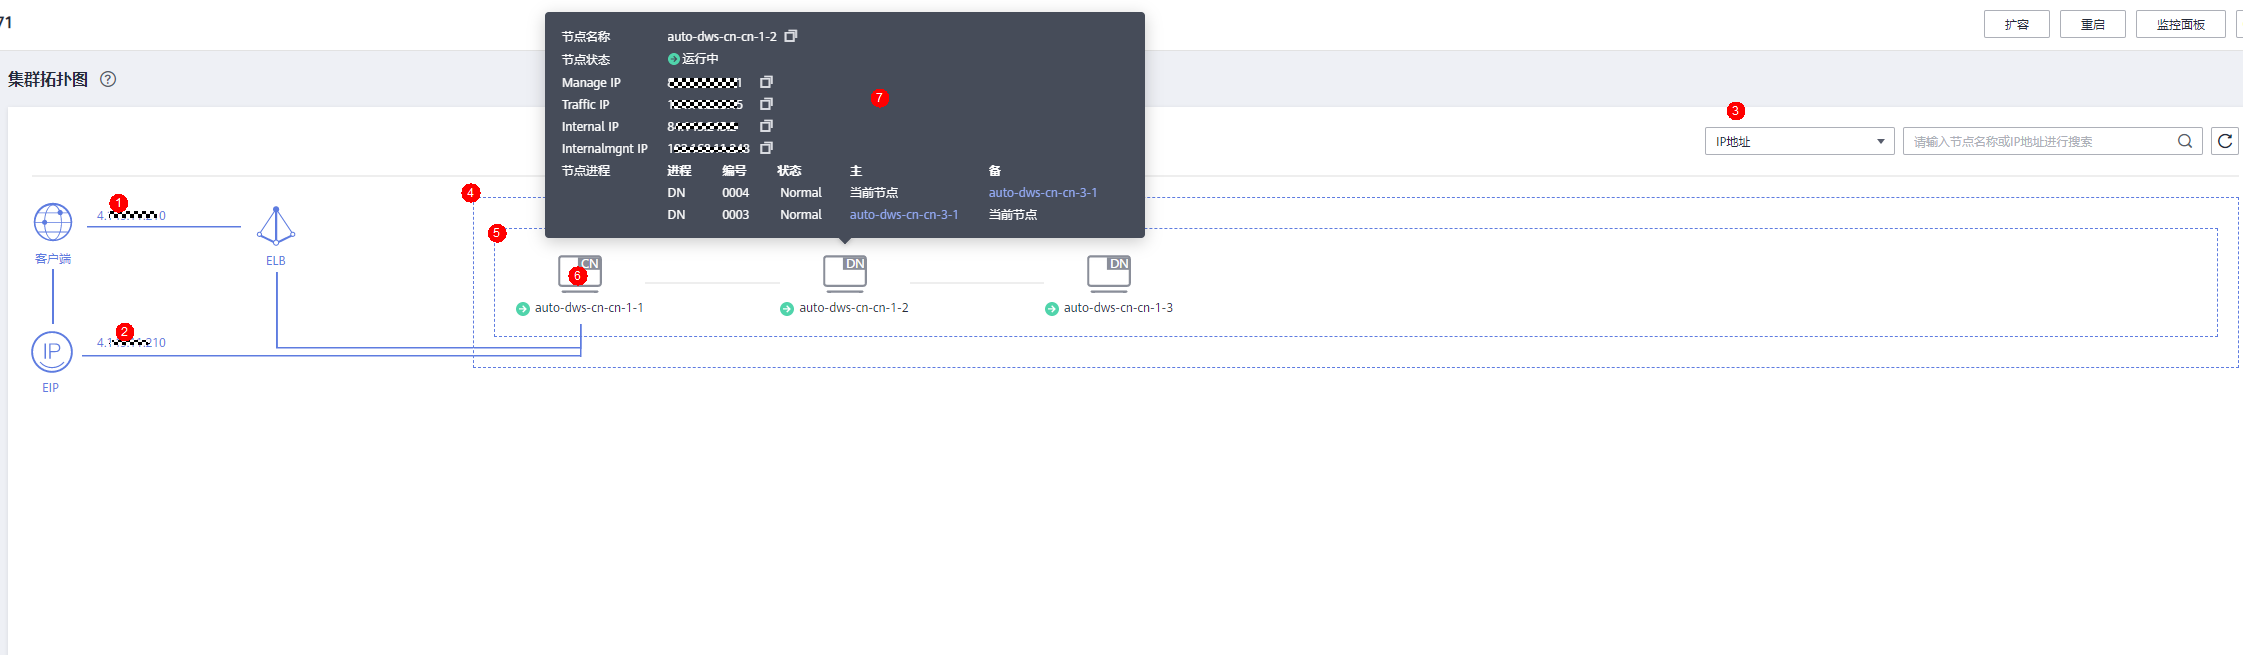Screen dimensions: 2243x655
Task: Click node label auto-dws-cn-cn-1-2
Action: pos(854,308)
